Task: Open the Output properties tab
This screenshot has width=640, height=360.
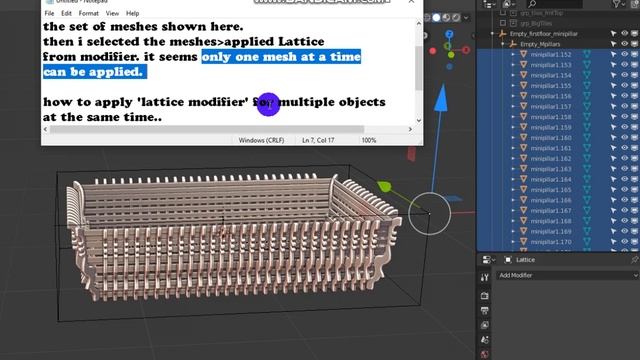Action: click(484, 311)
